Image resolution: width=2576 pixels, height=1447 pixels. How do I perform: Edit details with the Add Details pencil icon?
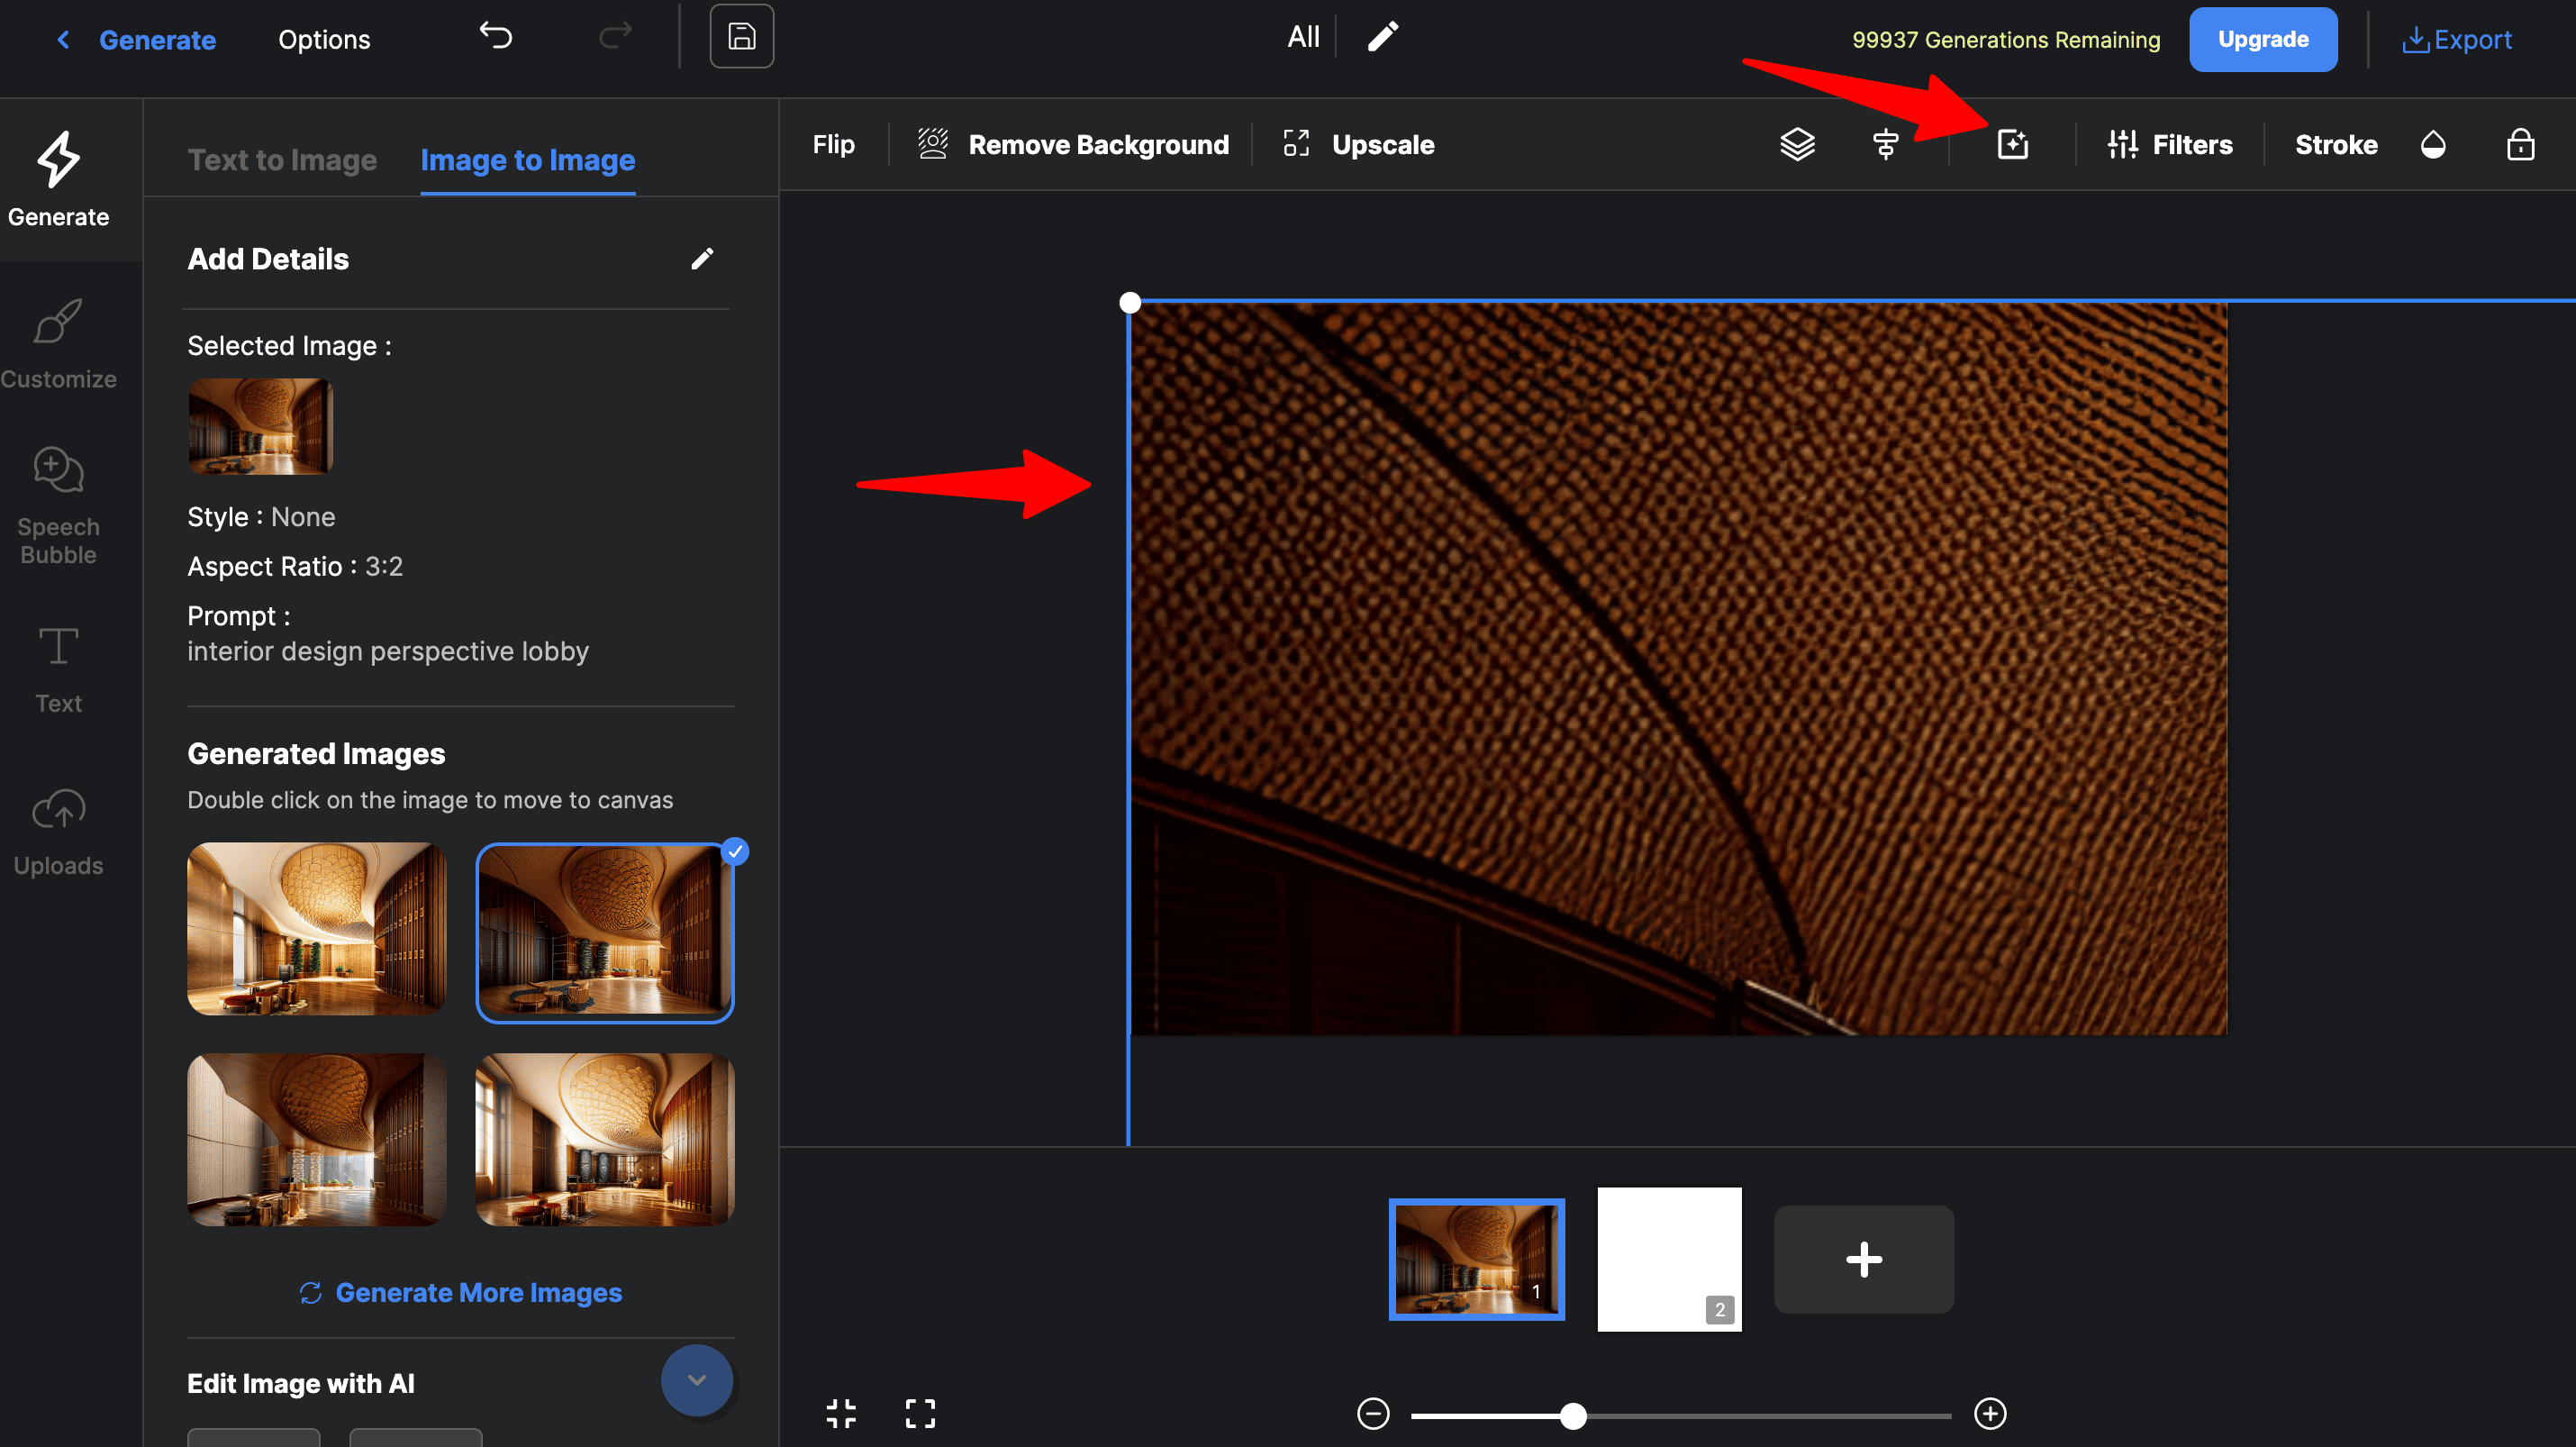coord(702,259)
